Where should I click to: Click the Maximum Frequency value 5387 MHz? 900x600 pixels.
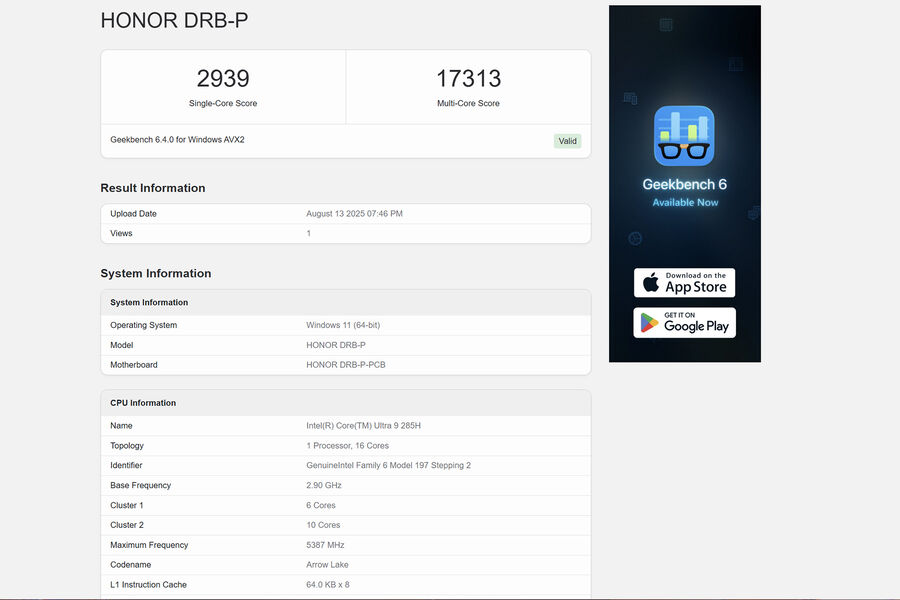point(325,545)
